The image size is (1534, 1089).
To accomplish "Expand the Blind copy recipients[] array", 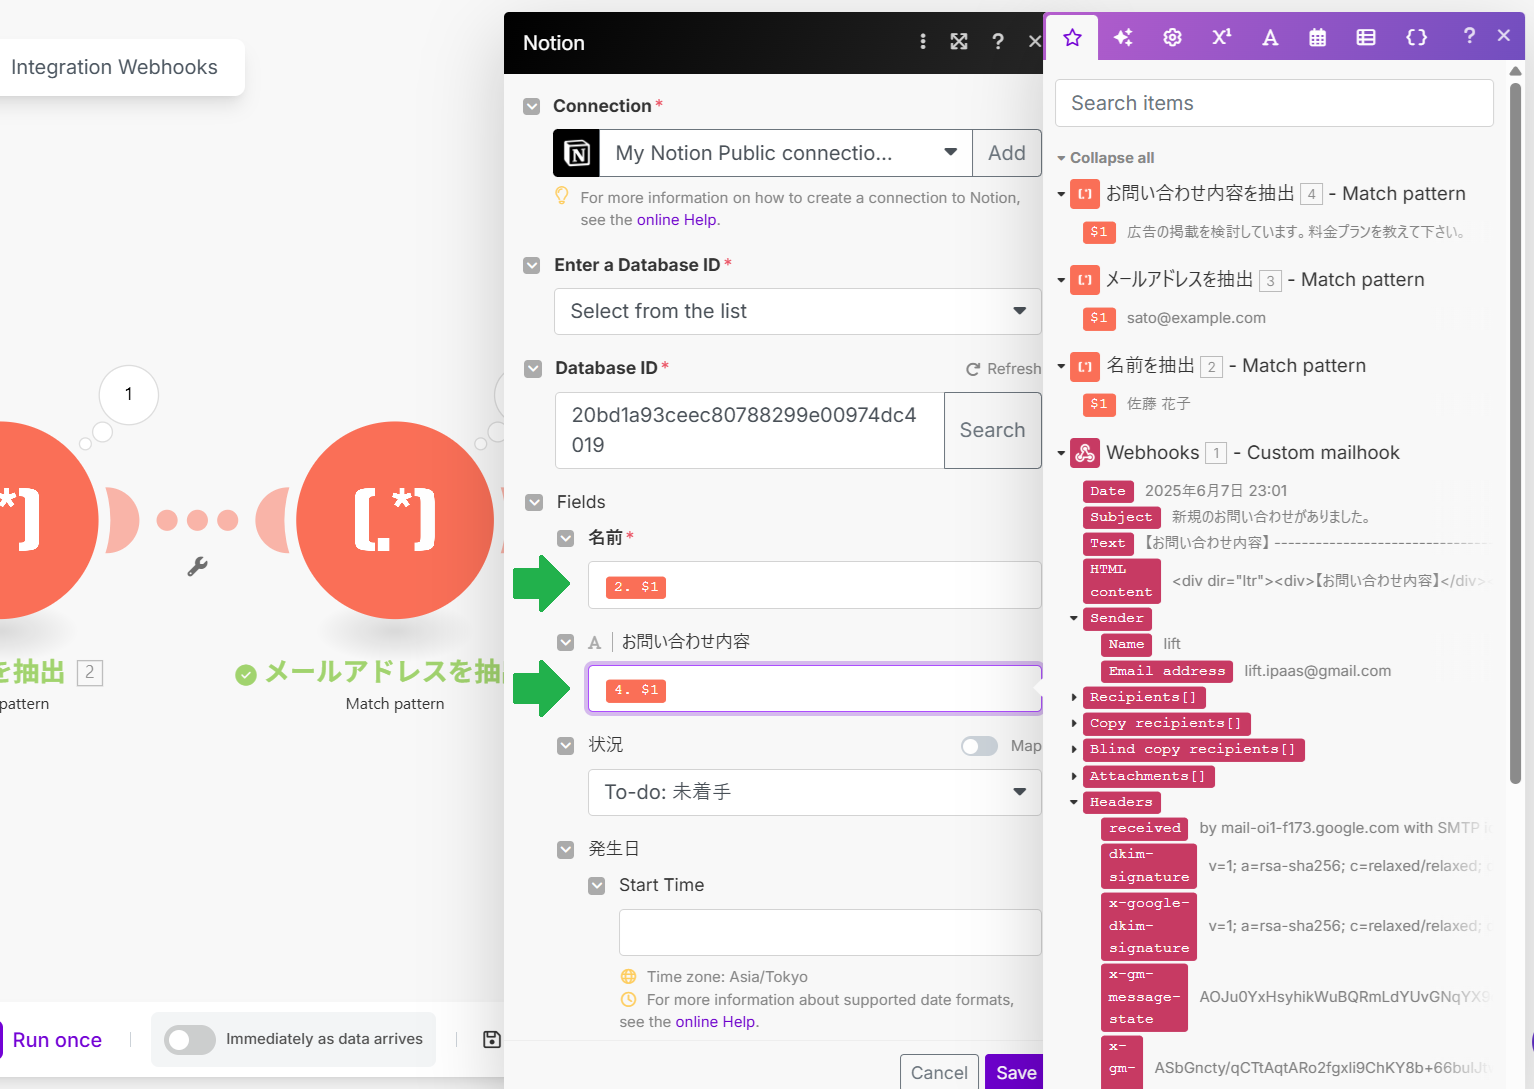I will point(1075,749).
